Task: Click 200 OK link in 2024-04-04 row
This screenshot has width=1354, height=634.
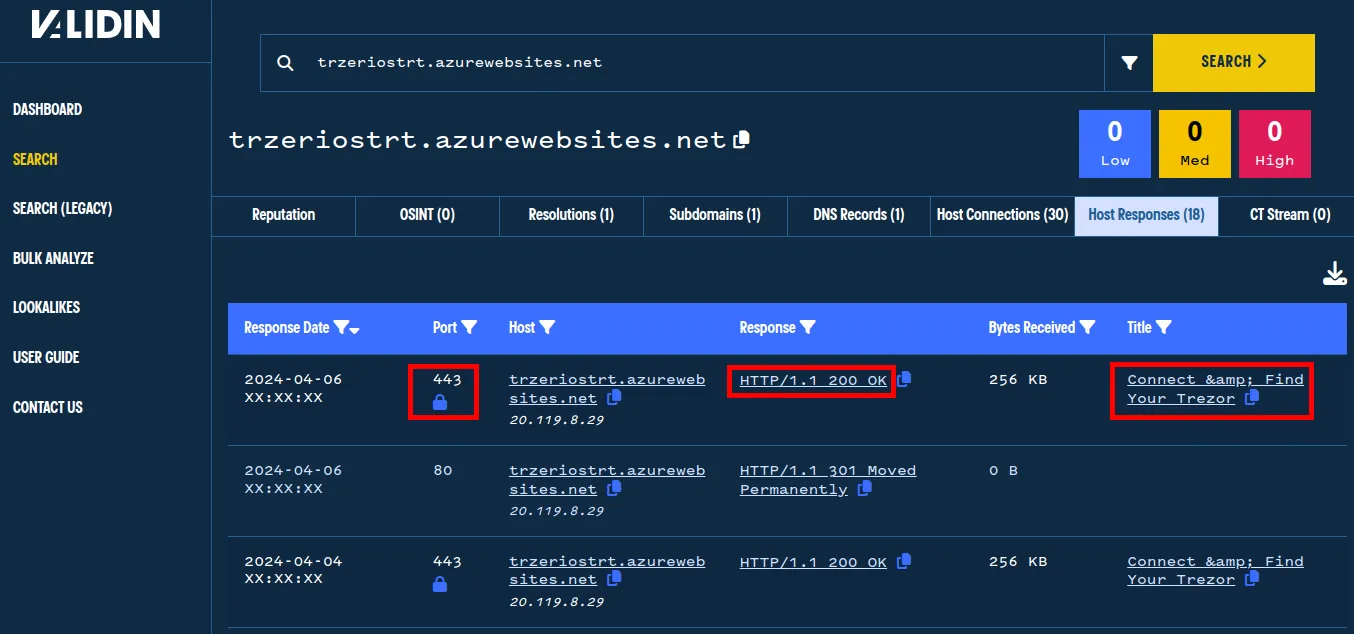Action: 813,562
